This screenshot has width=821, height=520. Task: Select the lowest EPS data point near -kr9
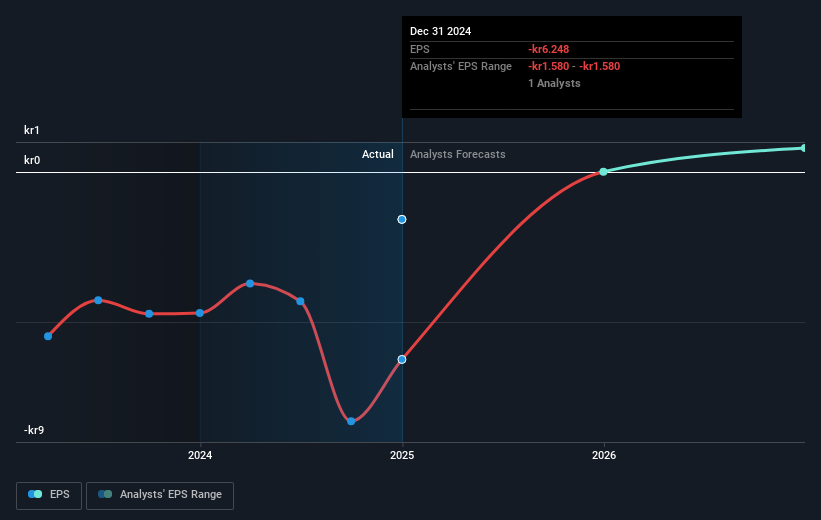[x=351, y=421]
